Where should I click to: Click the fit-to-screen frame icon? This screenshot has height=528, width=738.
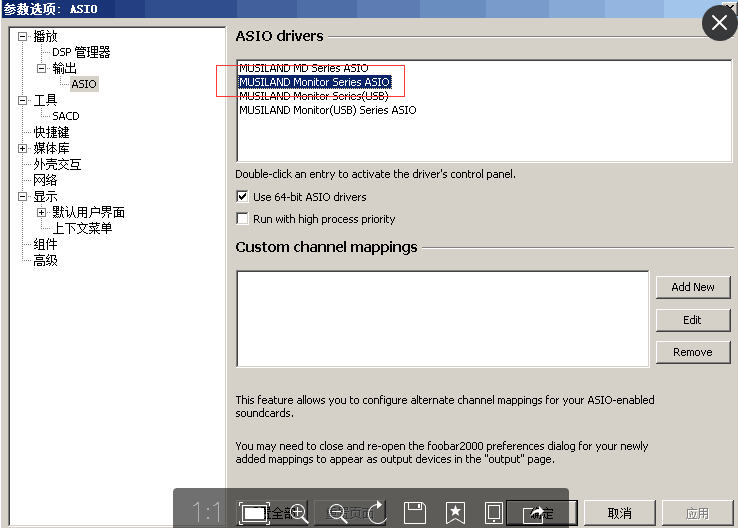[x=255, y=513]
